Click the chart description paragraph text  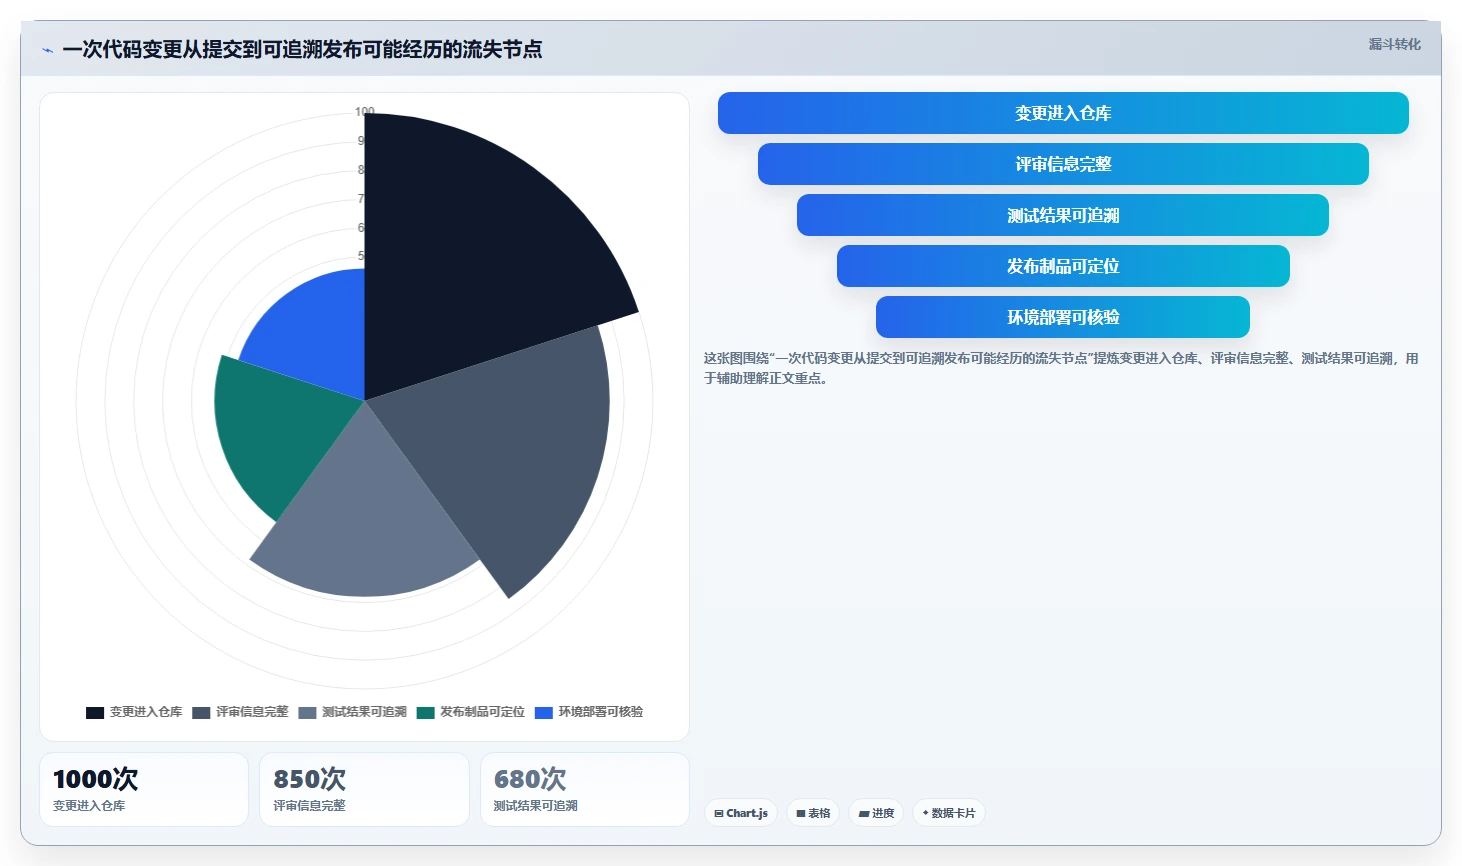[x=1061, y=368]
